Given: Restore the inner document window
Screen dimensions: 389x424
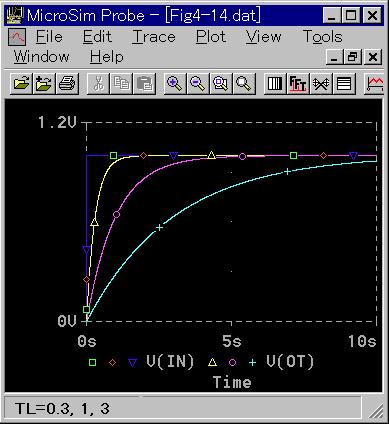Looking at the screenshot, I should tap(353, 57).
